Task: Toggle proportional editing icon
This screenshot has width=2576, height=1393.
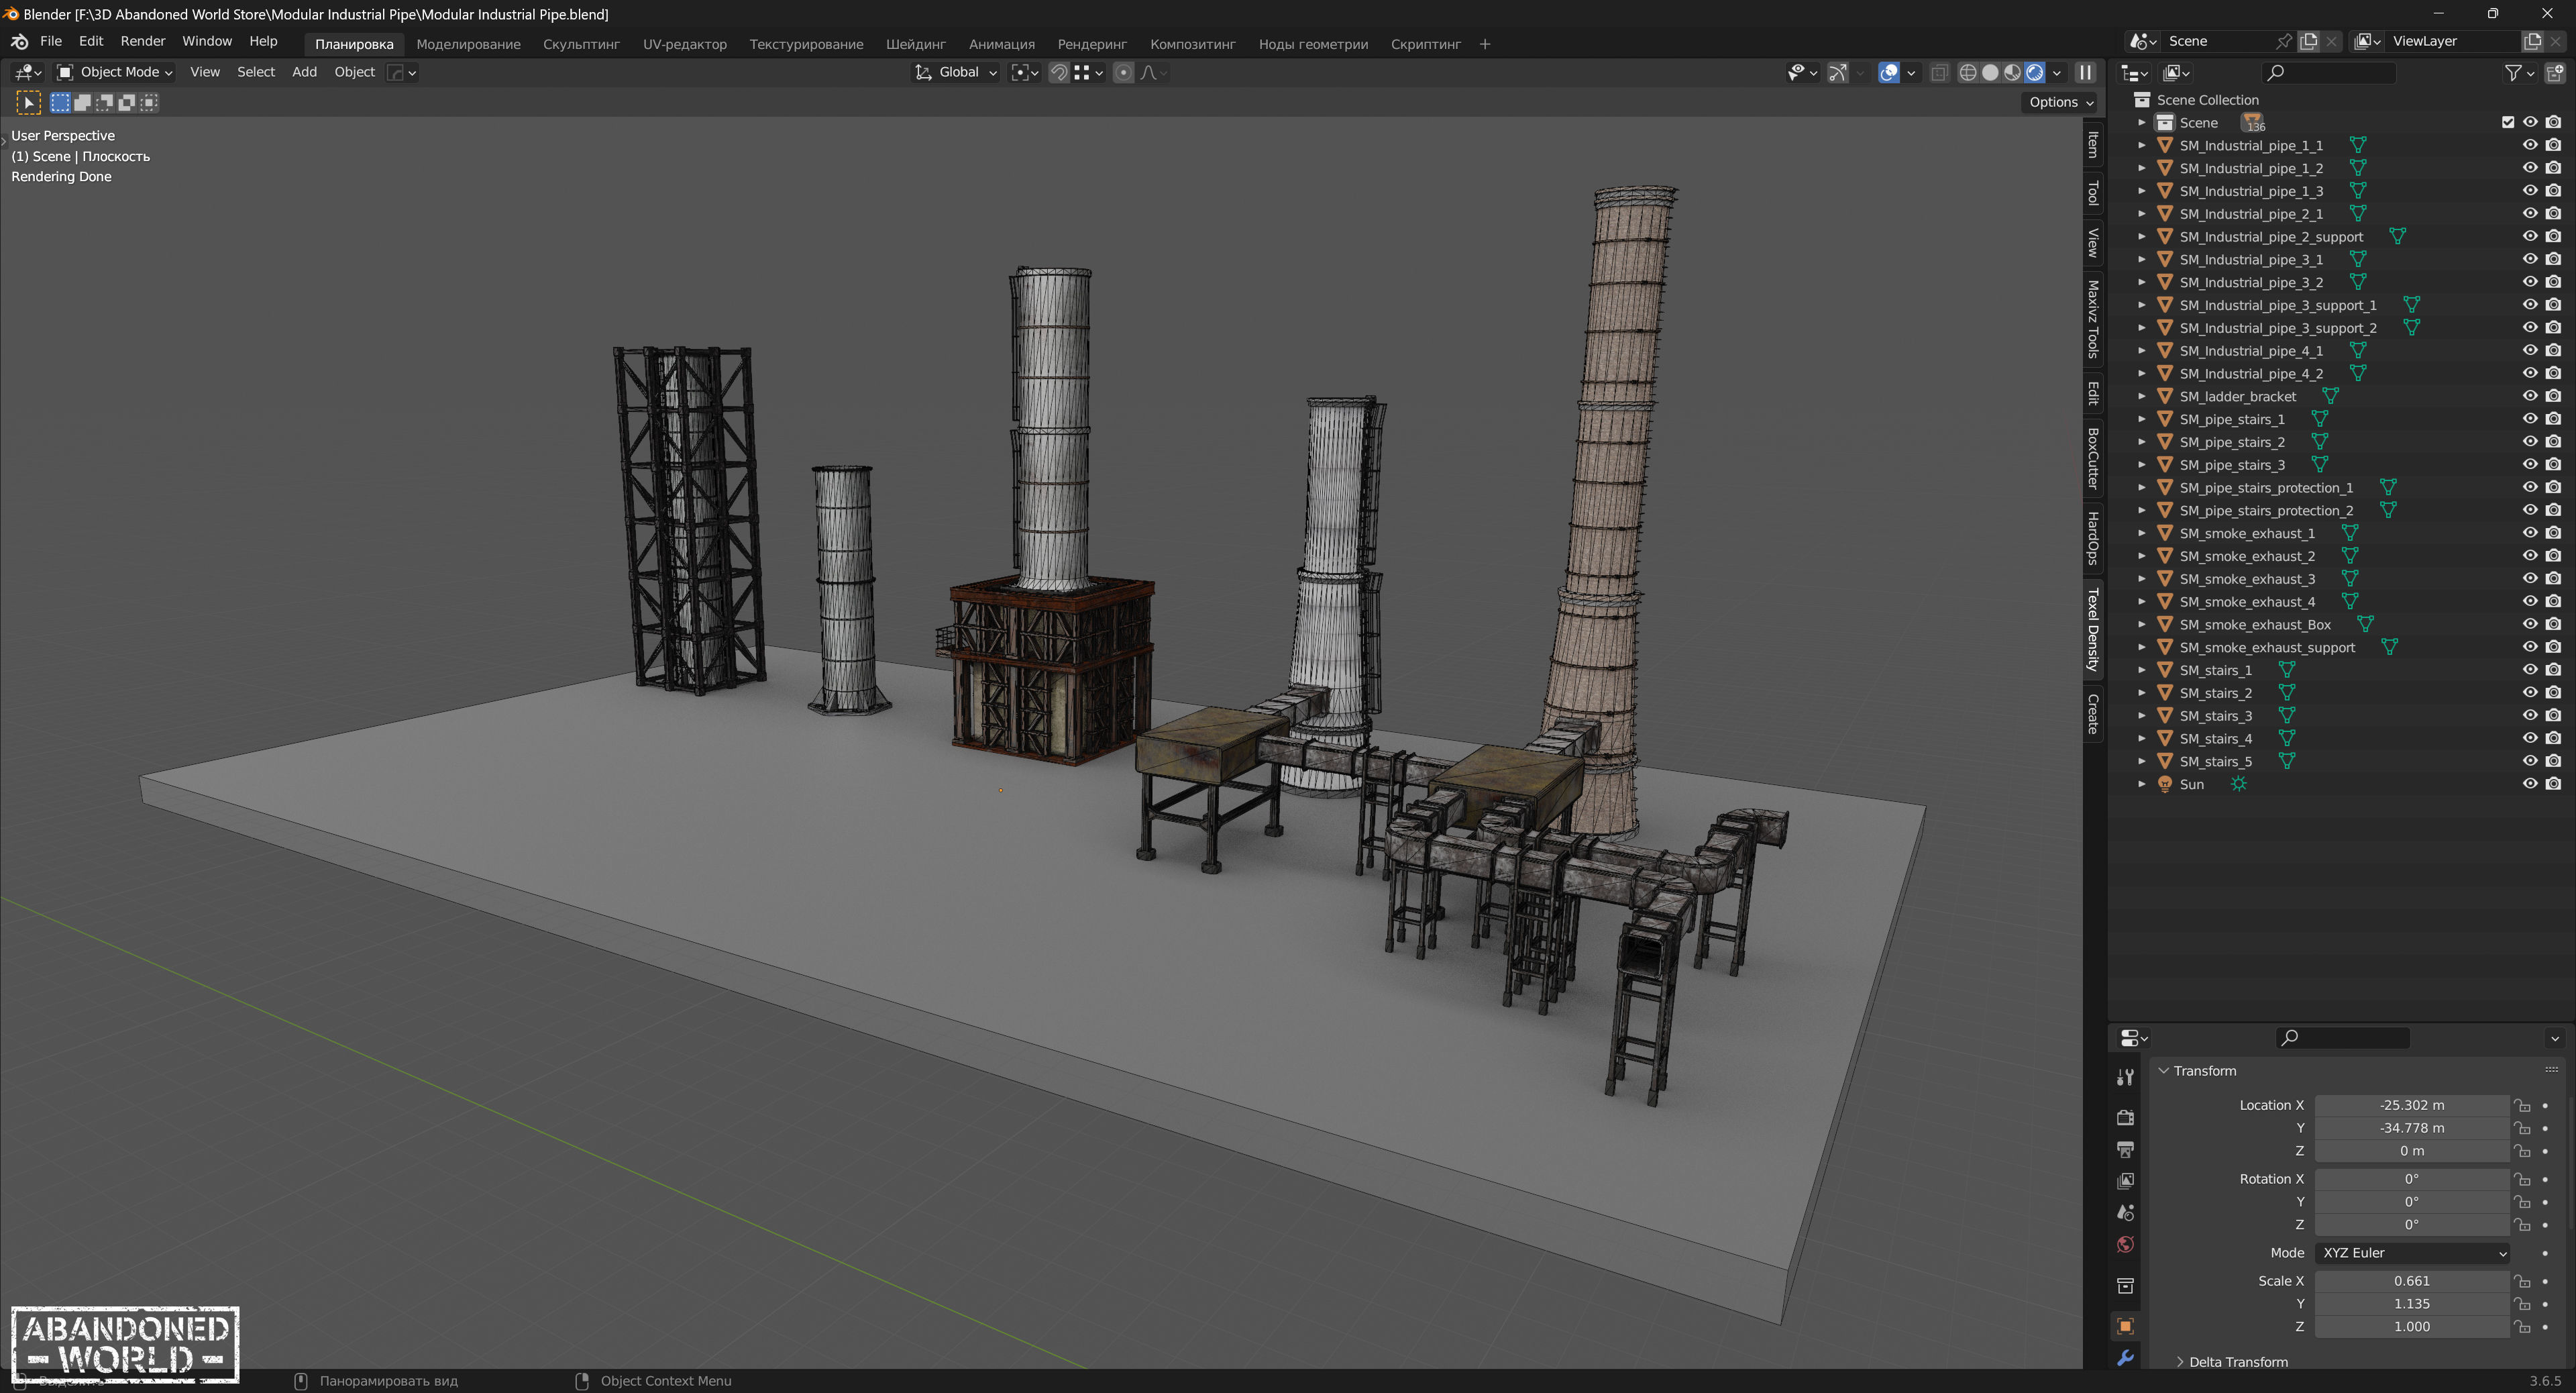Action: (1123, 72)
